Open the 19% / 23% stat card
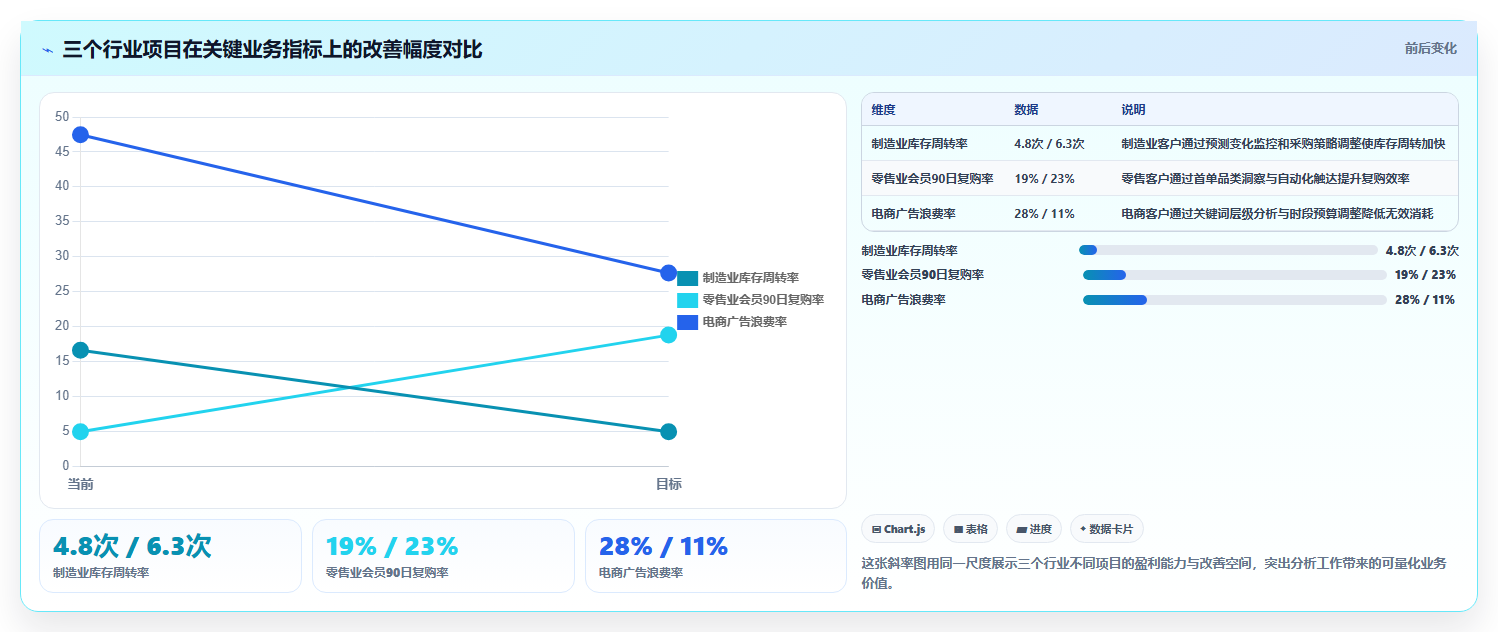 point(443,556)
